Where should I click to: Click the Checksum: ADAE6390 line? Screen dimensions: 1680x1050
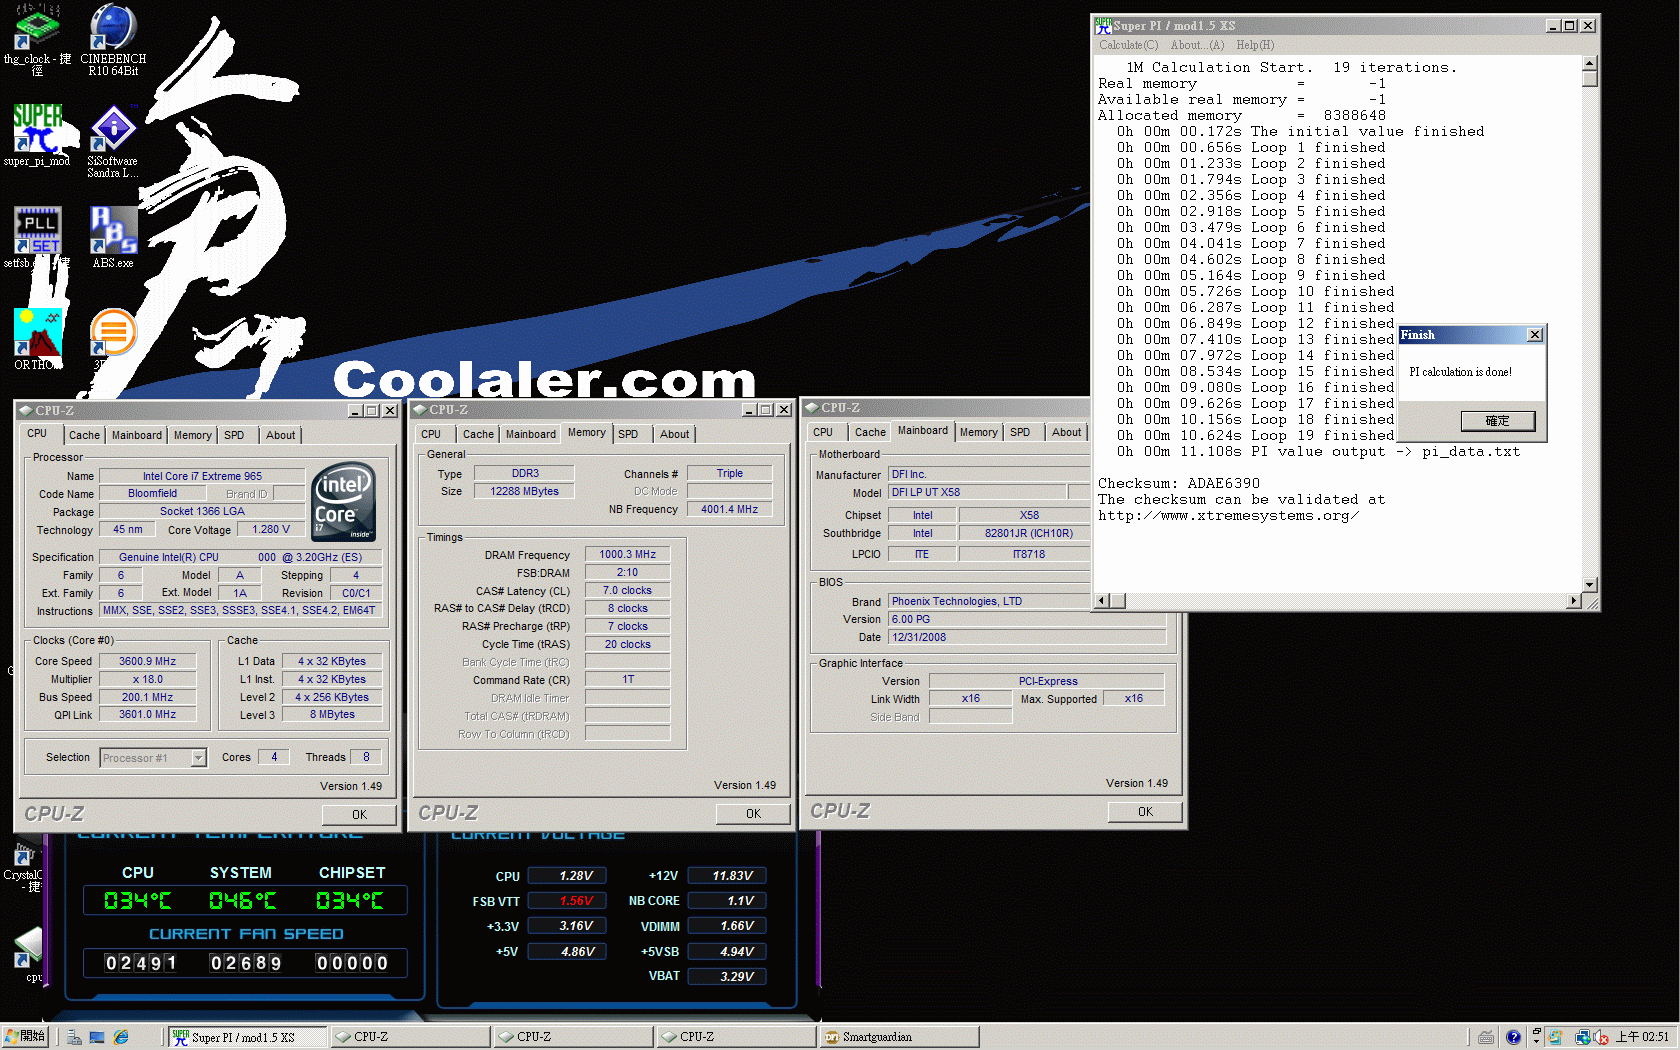point(1179,483)
